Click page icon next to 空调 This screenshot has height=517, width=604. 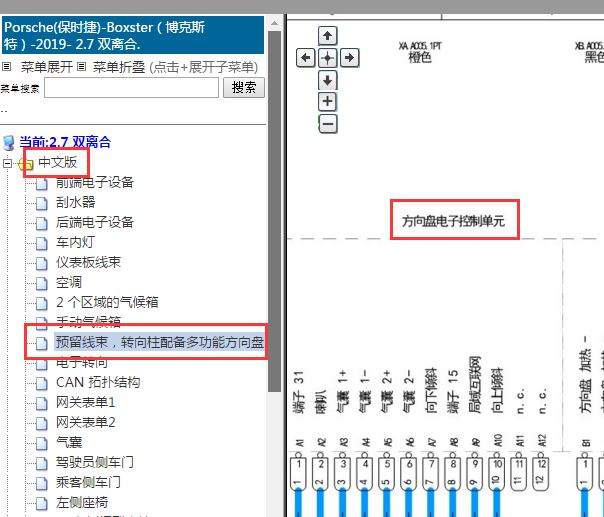point(42,283)
